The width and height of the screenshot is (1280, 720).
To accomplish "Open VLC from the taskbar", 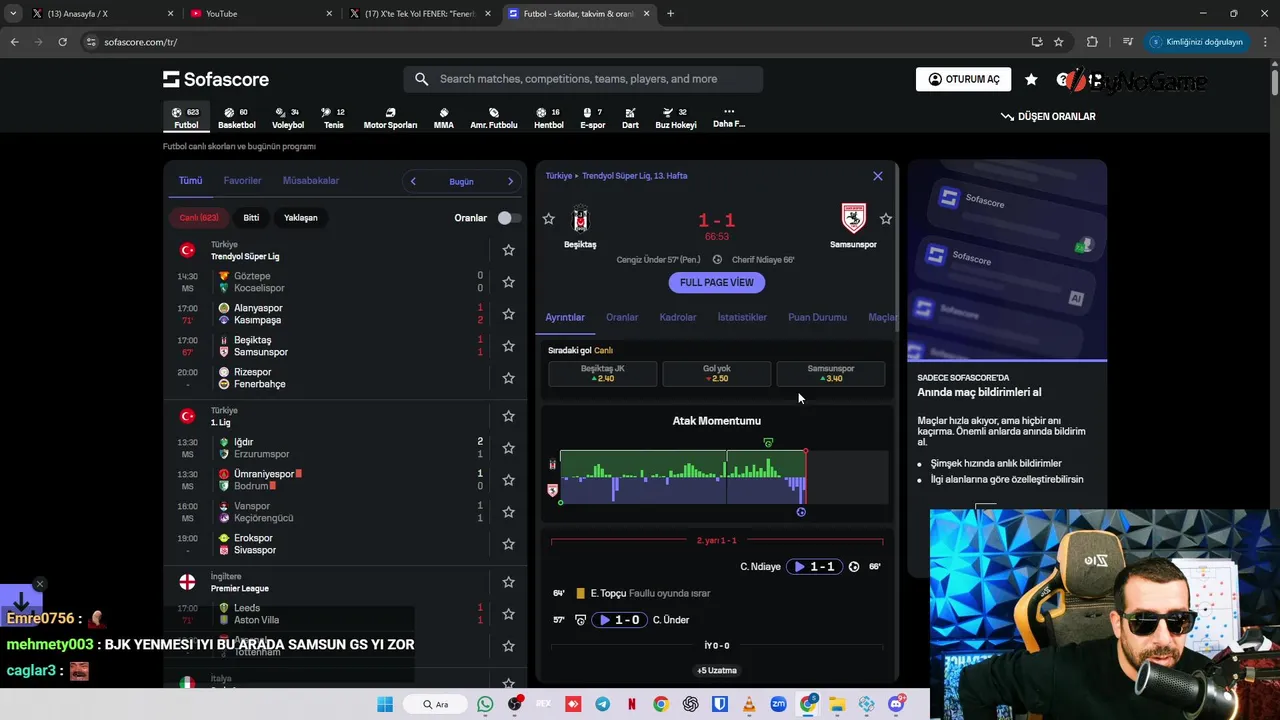I will [x=749, y=704].
